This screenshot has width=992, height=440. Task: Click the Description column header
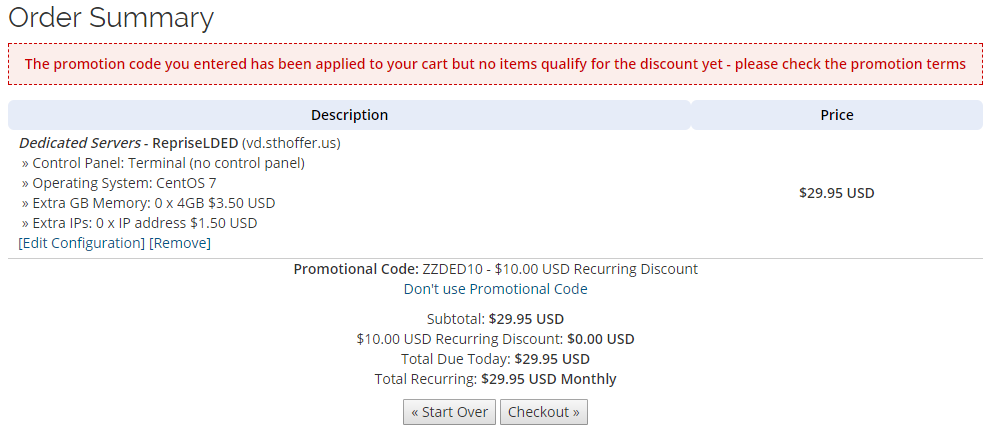click(349, 115)
